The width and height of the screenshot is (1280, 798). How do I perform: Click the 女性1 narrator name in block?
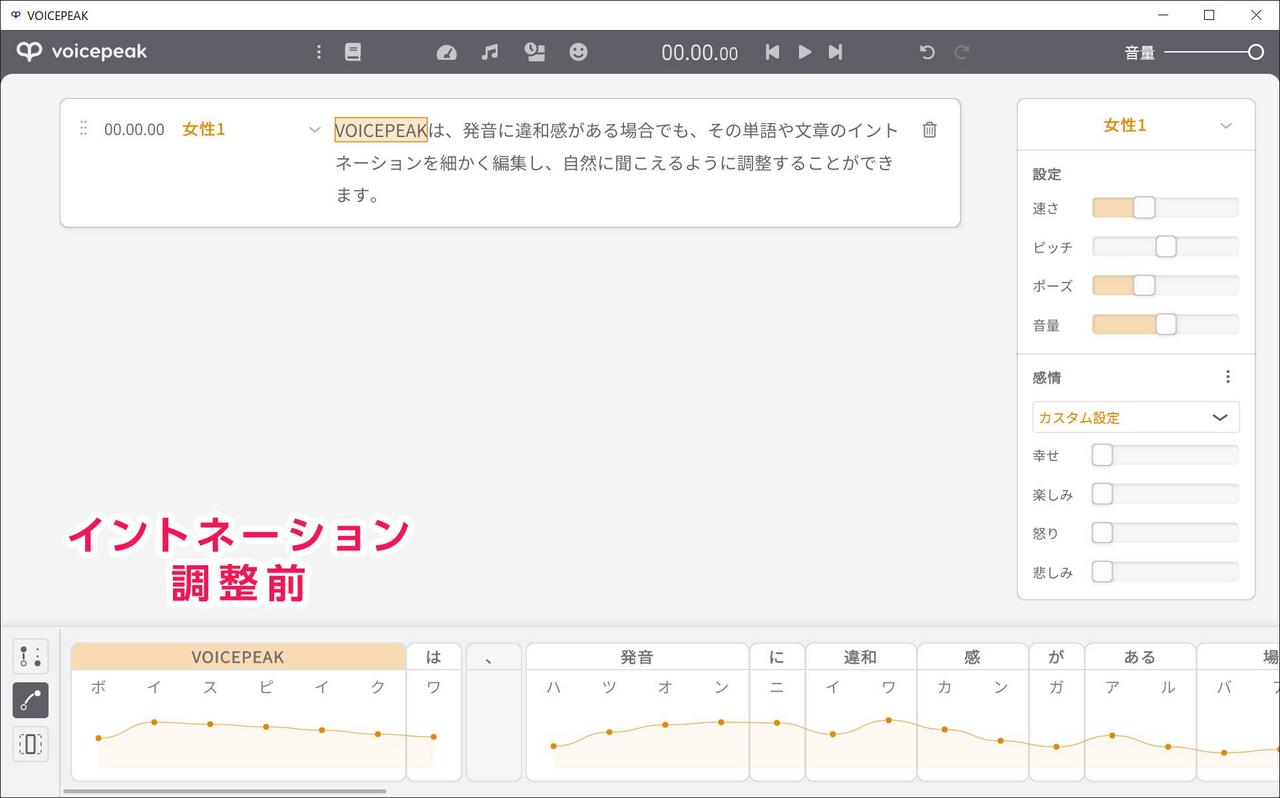[x=204, y=129]
